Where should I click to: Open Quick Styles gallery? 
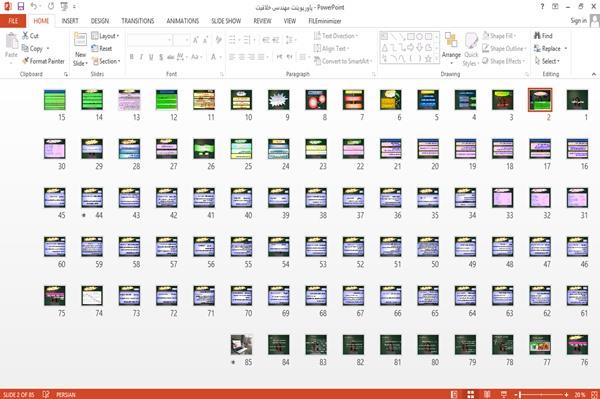click(471, 49)
